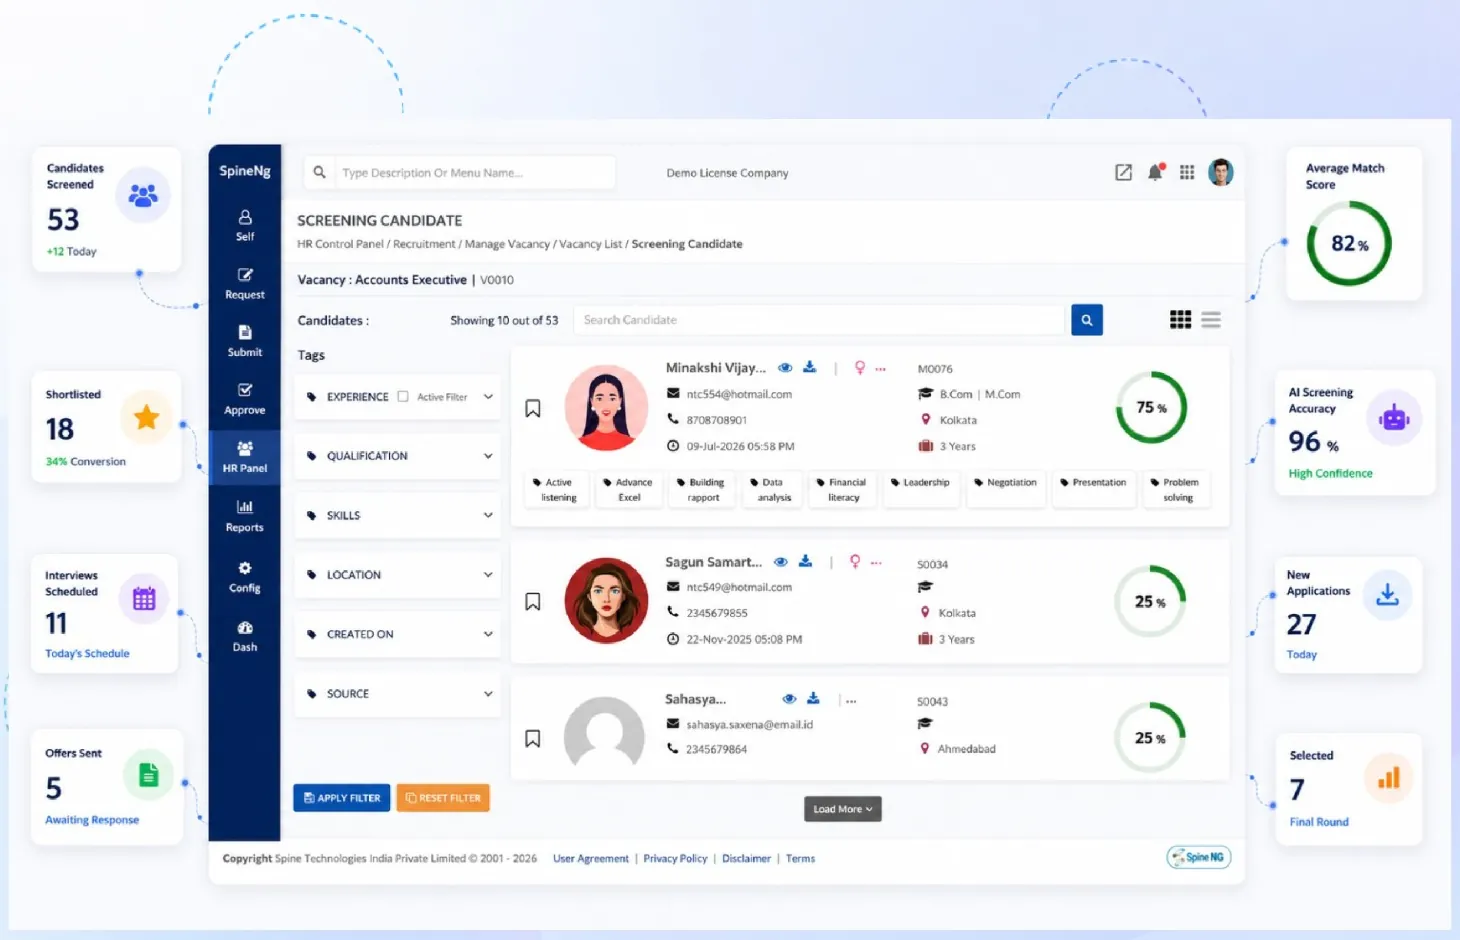Download Minakshi Vijay's resume

click(810, 367)
